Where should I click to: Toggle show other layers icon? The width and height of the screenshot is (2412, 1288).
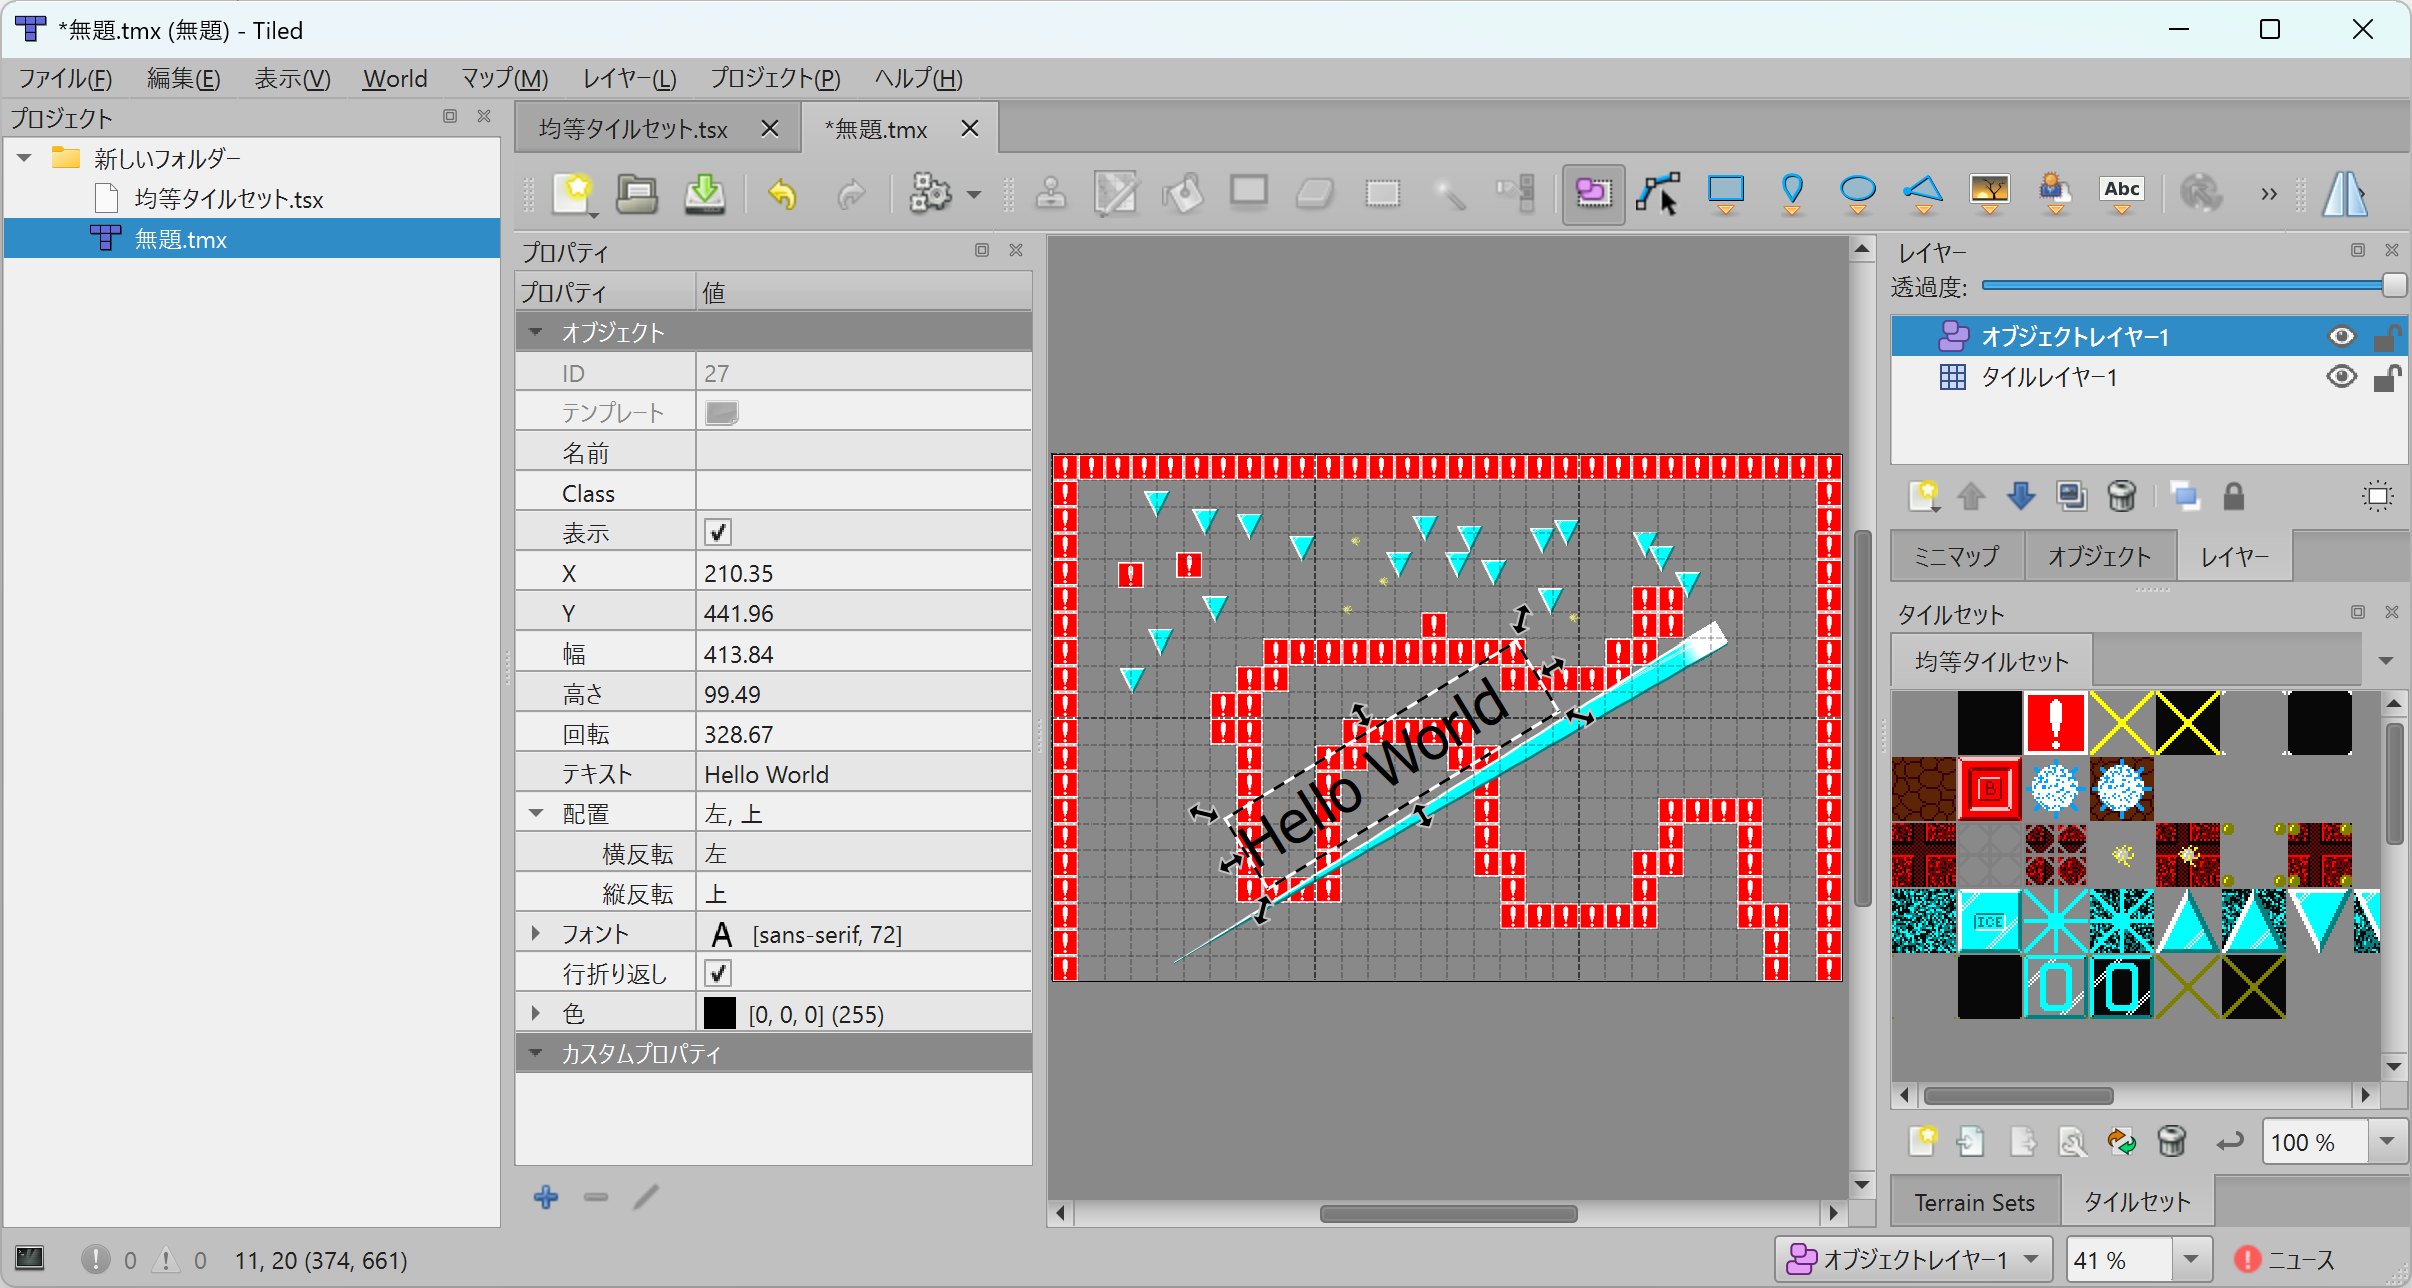tap(2185, 496)
